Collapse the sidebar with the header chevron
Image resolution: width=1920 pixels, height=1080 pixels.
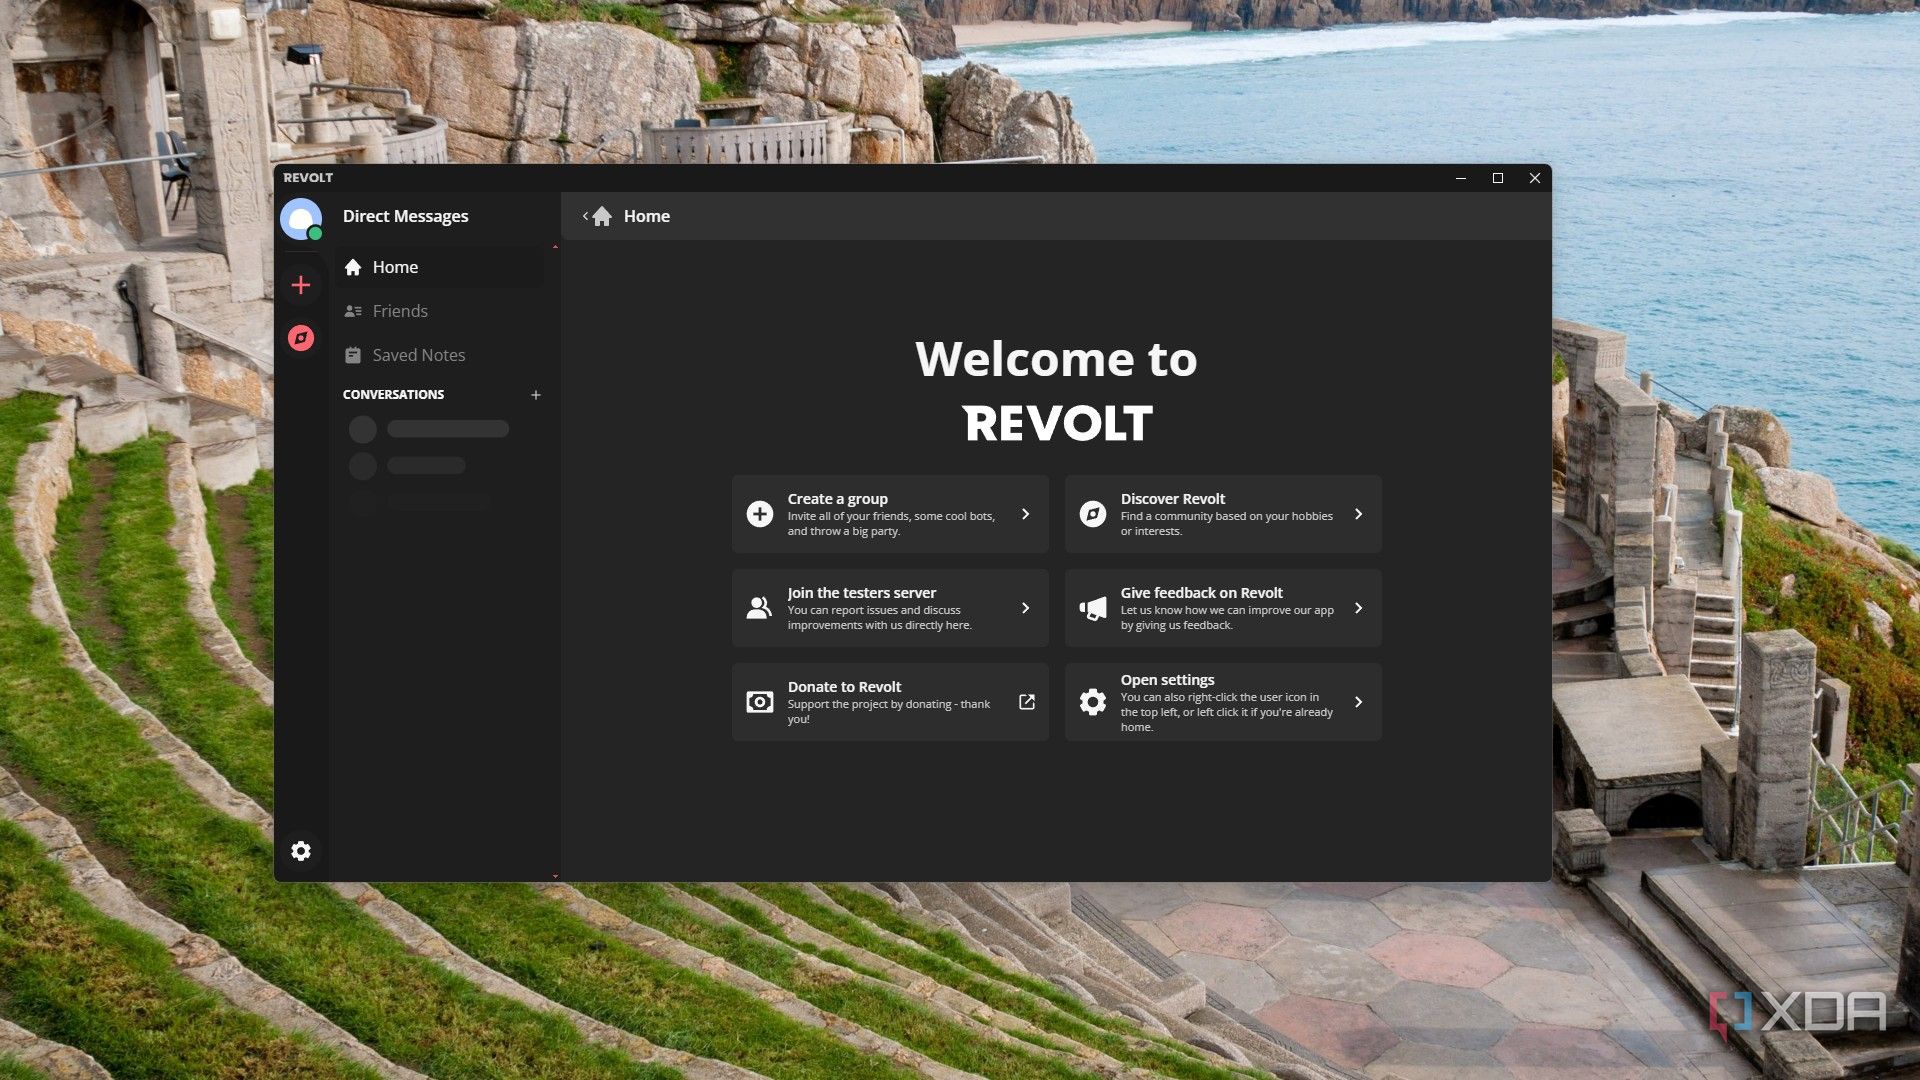coord(585,216)
